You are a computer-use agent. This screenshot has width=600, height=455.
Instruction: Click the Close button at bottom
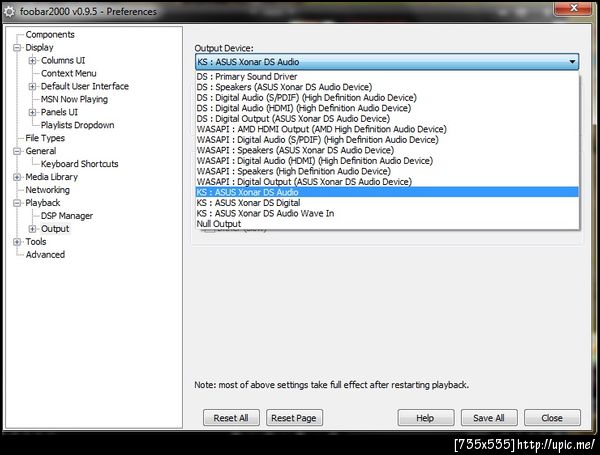coord(552,418)
